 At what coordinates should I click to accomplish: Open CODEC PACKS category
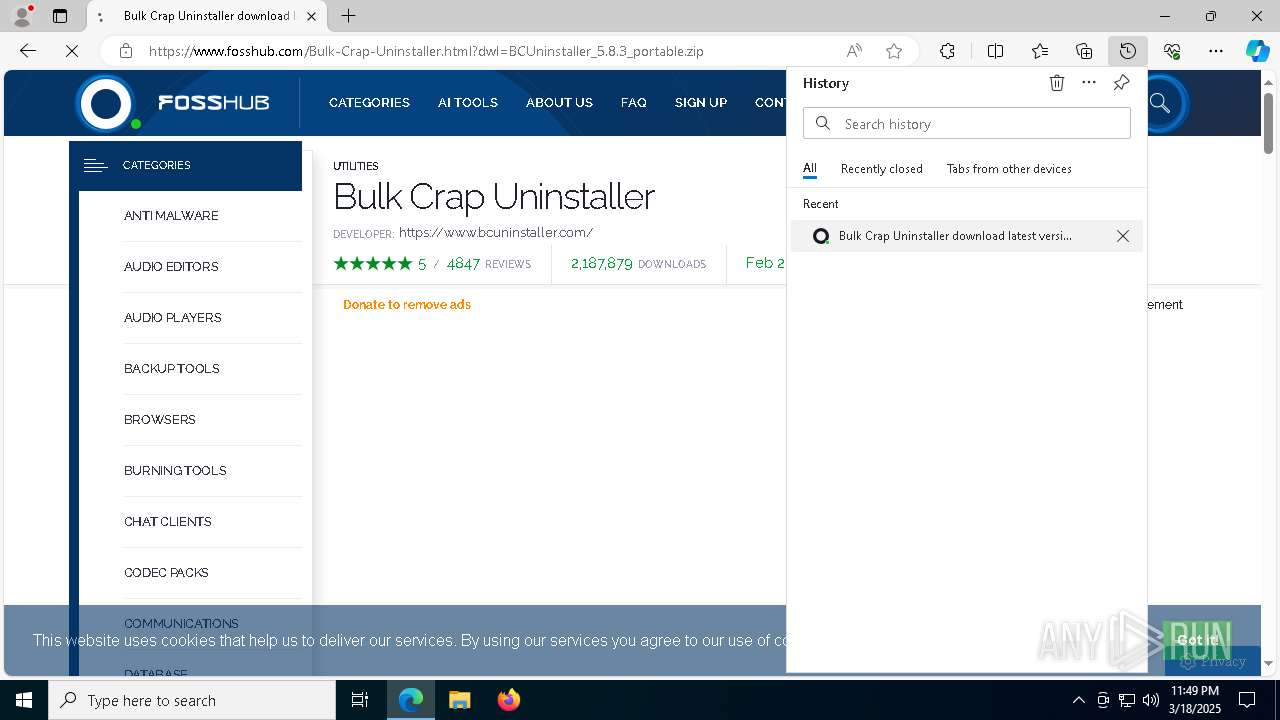pyautogui.click(x=166, y=573)
